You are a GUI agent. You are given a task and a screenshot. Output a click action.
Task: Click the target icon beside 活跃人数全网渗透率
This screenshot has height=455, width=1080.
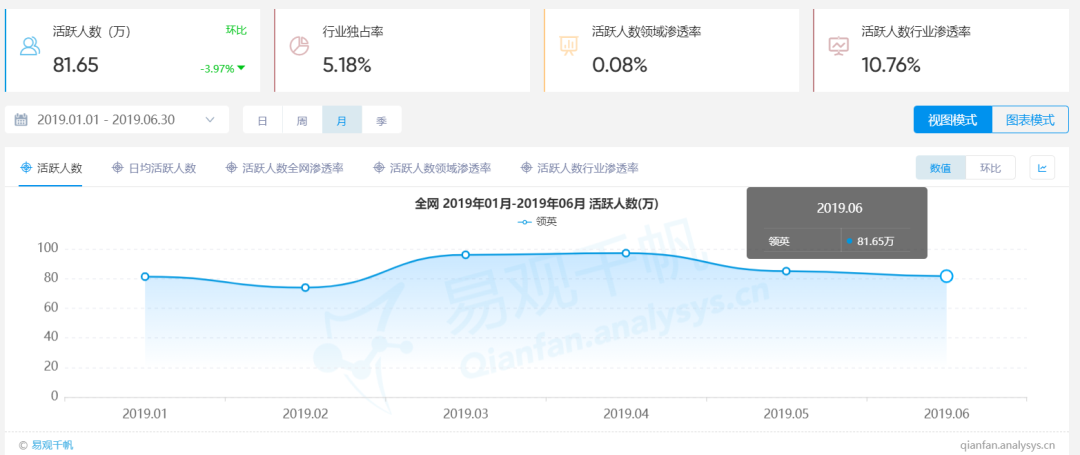231,168
